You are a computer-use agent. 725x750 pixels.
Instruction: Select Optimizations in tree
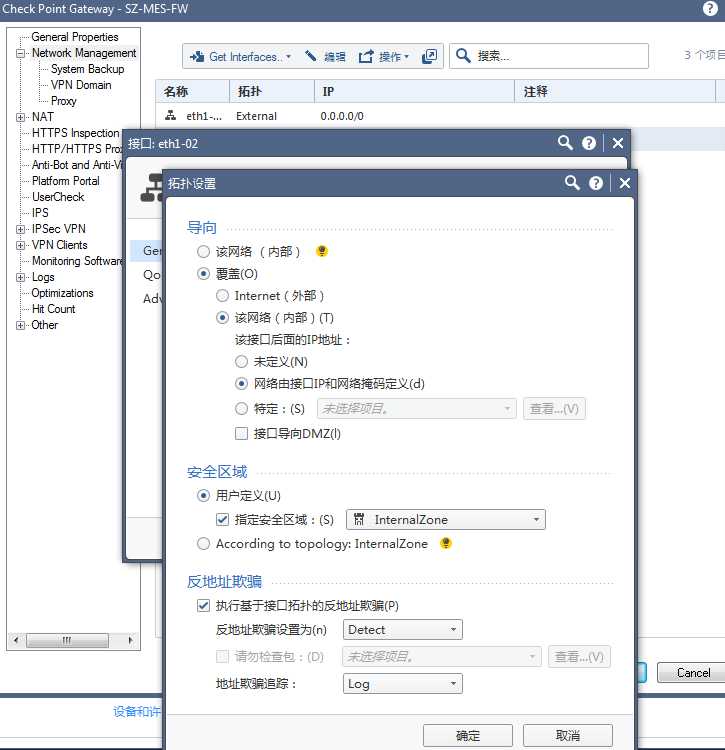click(x=62, y=293)
